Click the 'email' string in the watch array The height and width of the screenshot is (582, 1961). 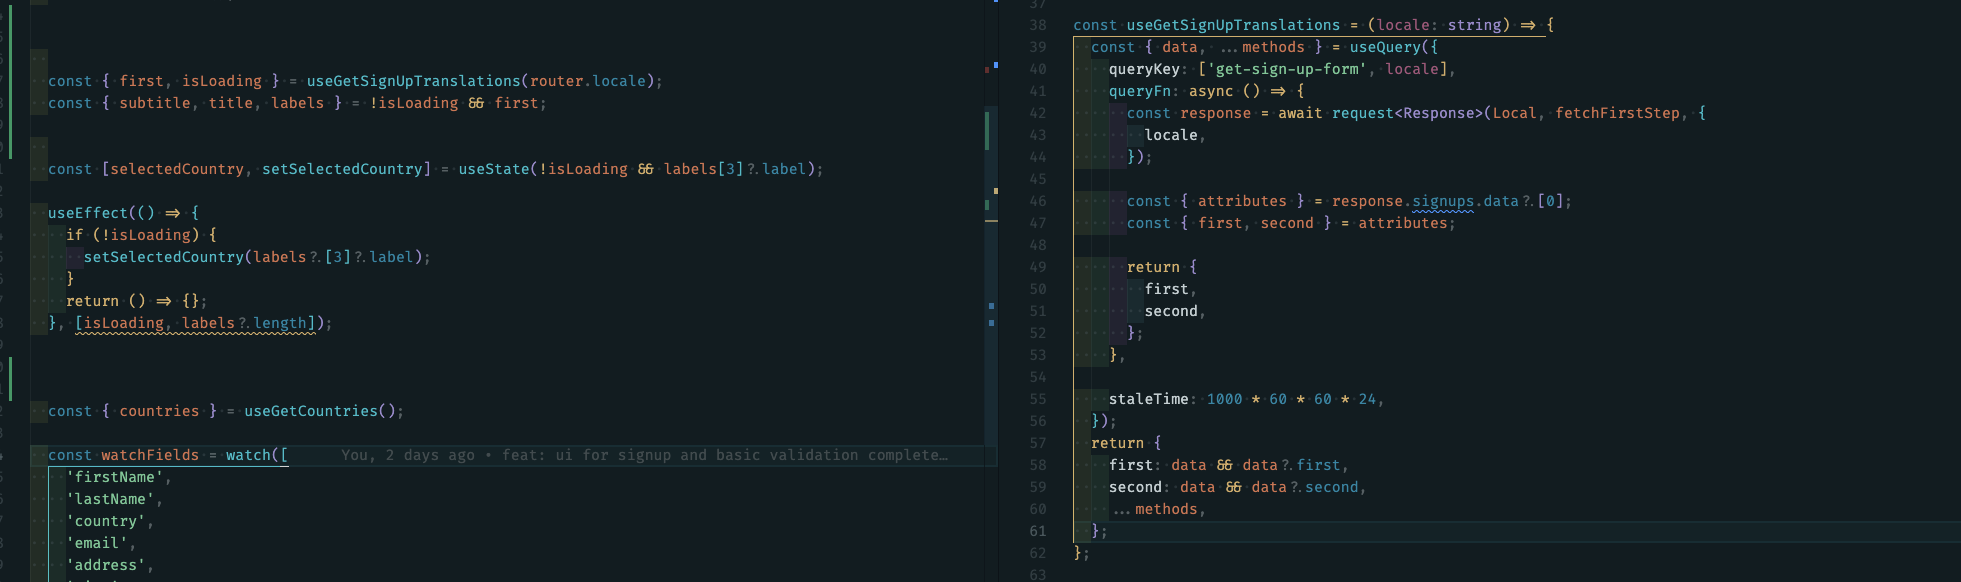(97, 543)
